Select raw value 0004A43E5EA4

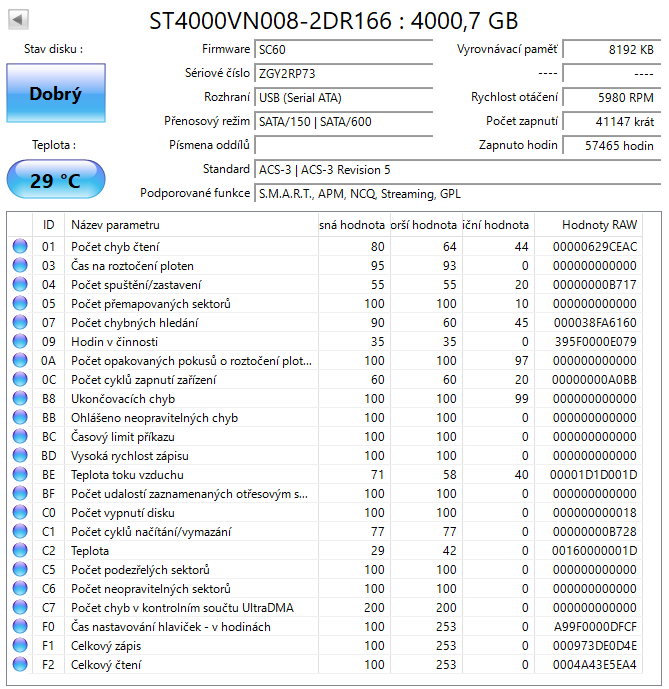(595, 665)
